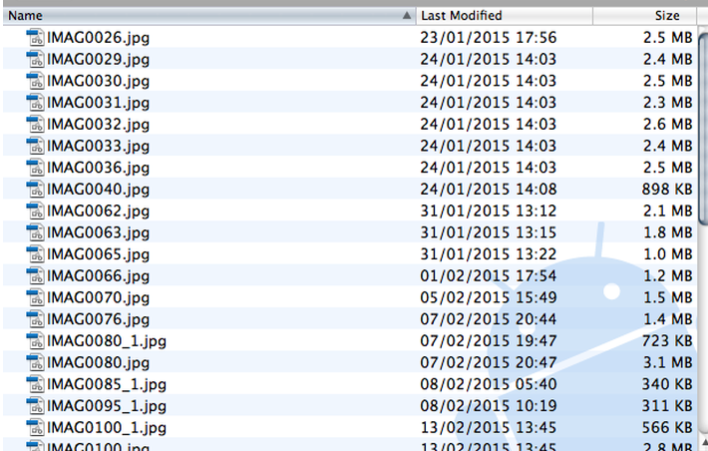
Task: Click the file name IMAG0026.jpg
Action: [x=98, y=38]
